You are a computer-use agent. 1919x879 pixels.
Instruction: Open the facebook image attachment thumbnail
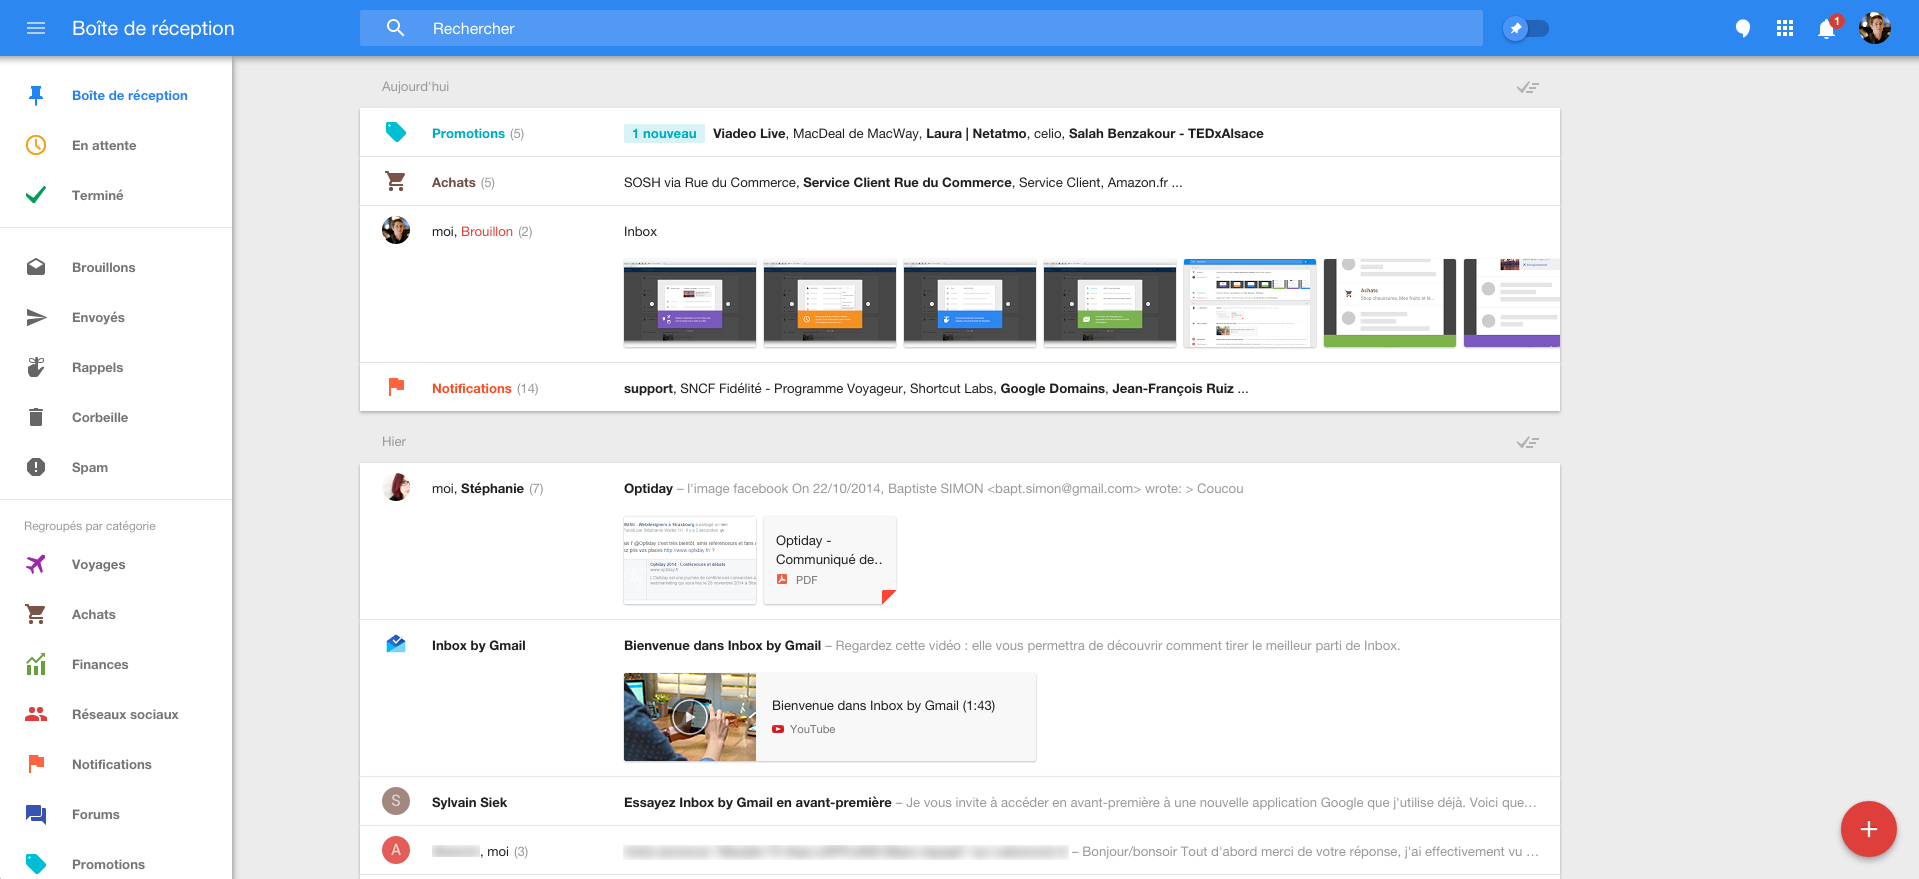coord(690,560)
